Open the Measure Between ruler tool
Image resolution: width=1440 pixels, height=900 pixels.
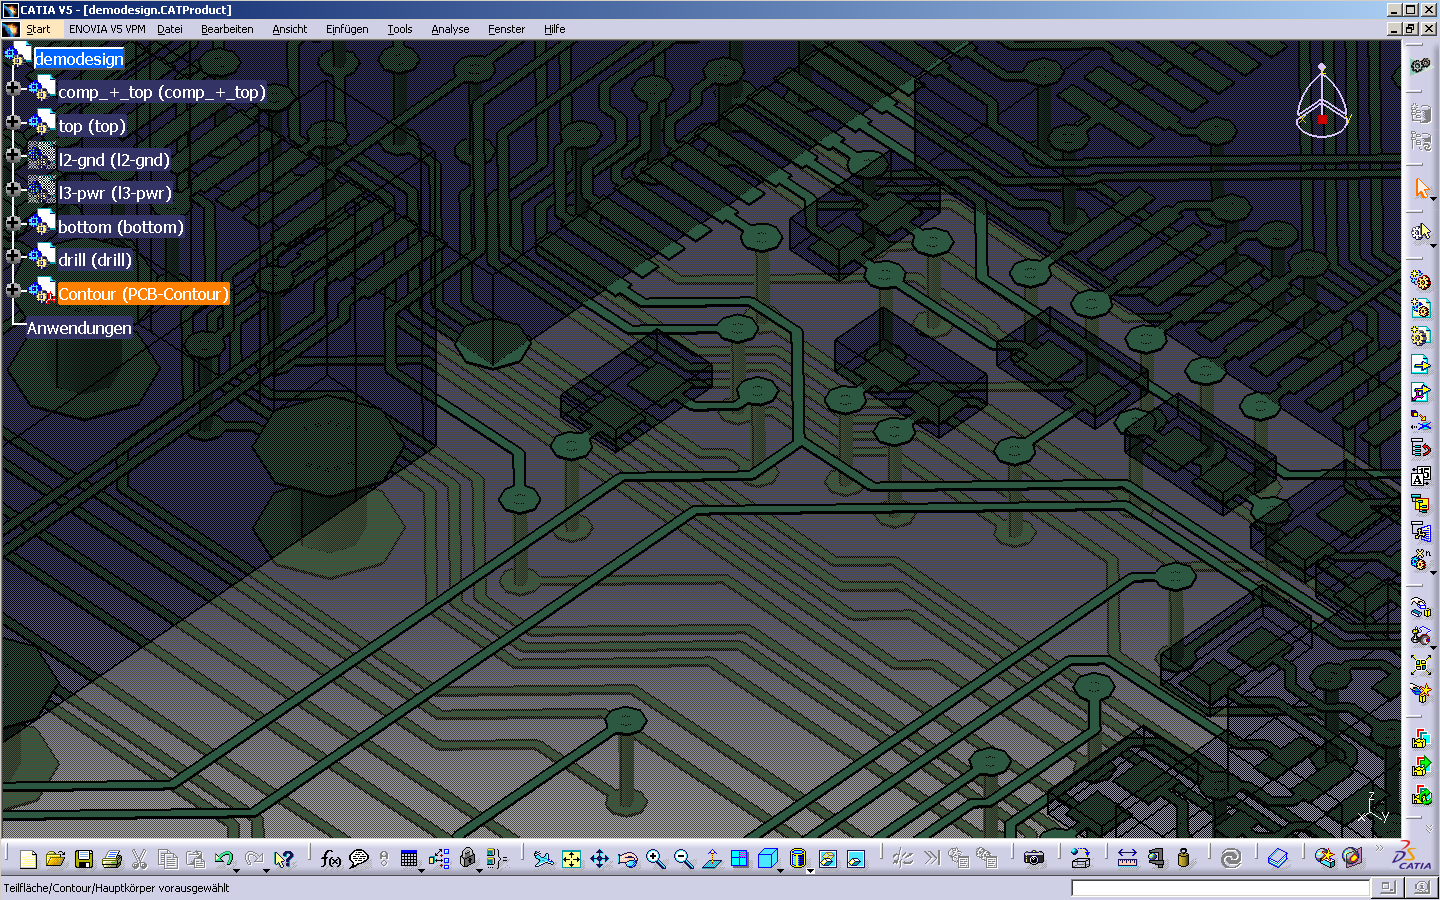point(1127,858)
